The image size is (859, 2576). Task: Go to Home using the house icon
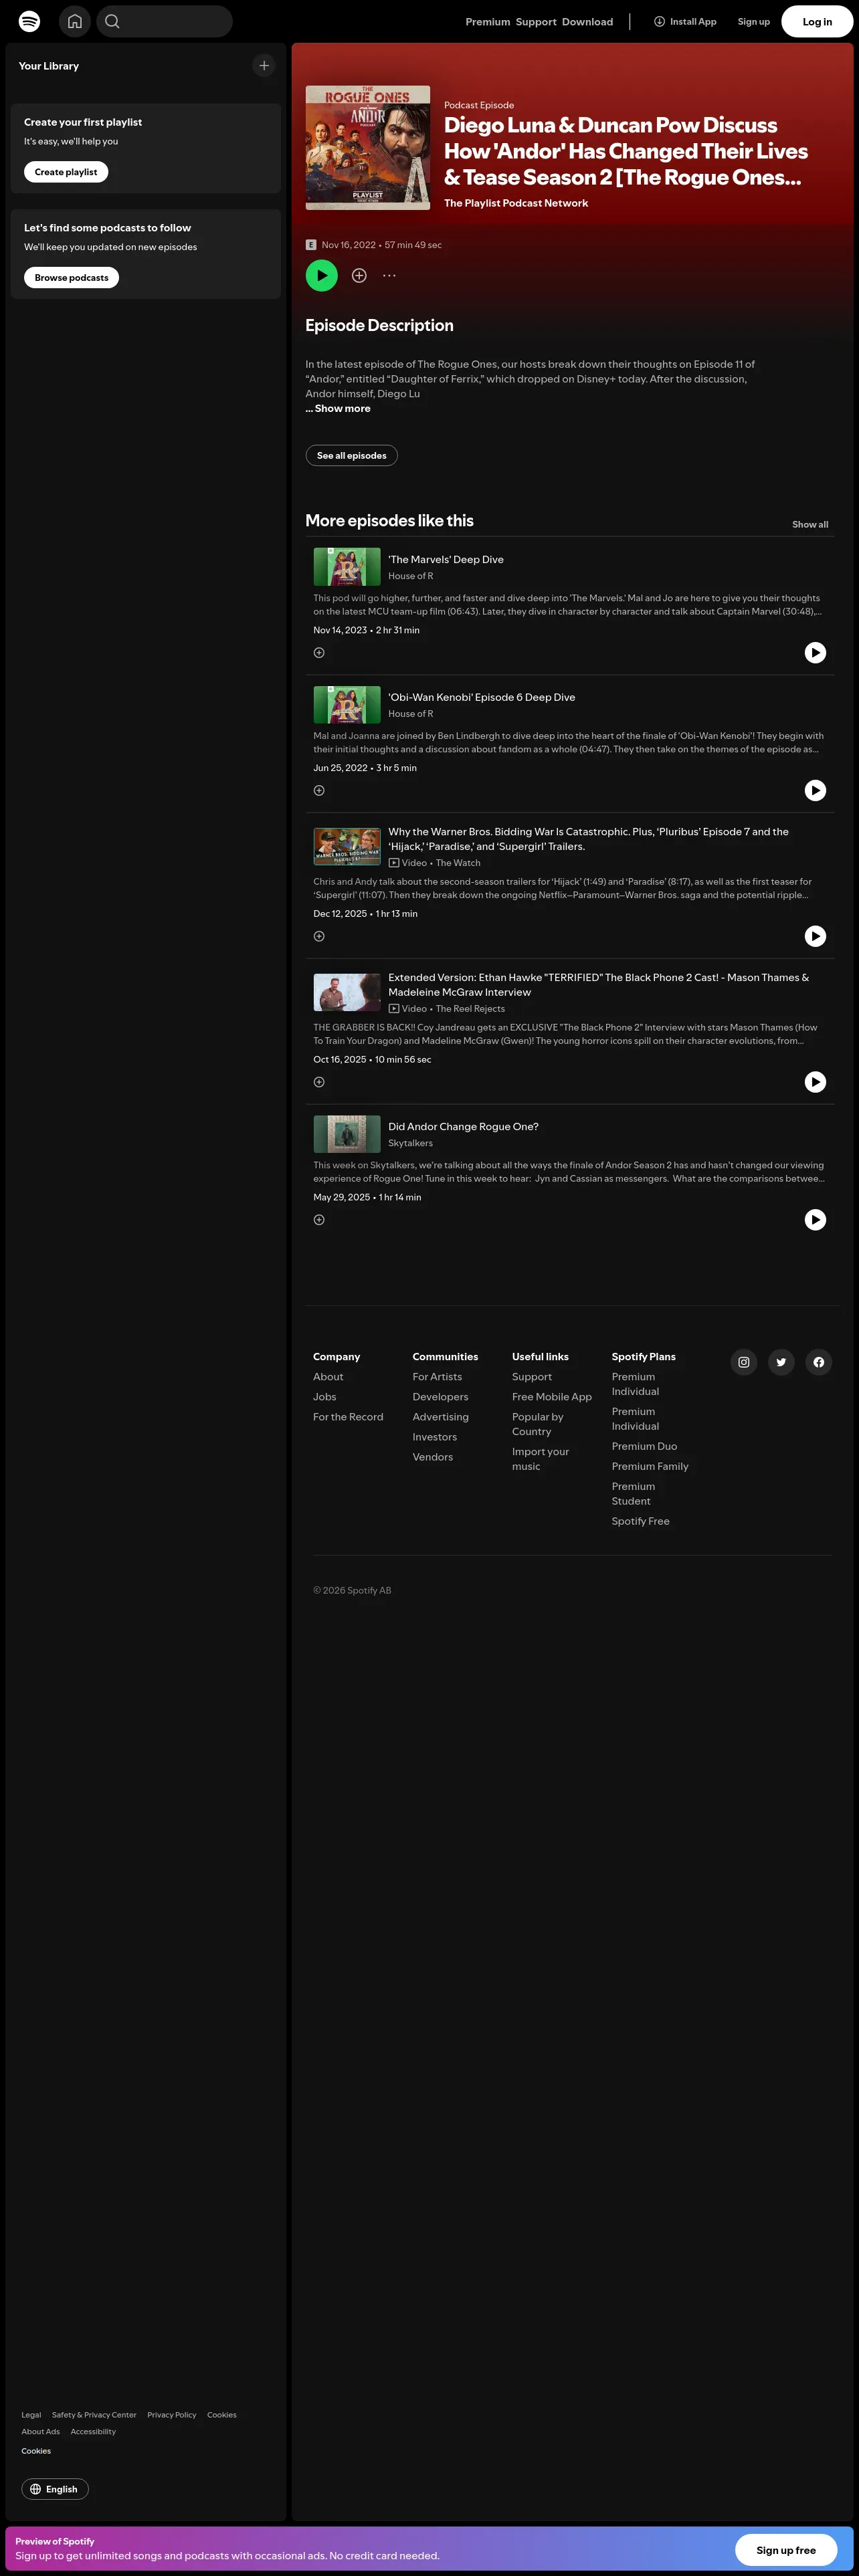pos(75,21)
